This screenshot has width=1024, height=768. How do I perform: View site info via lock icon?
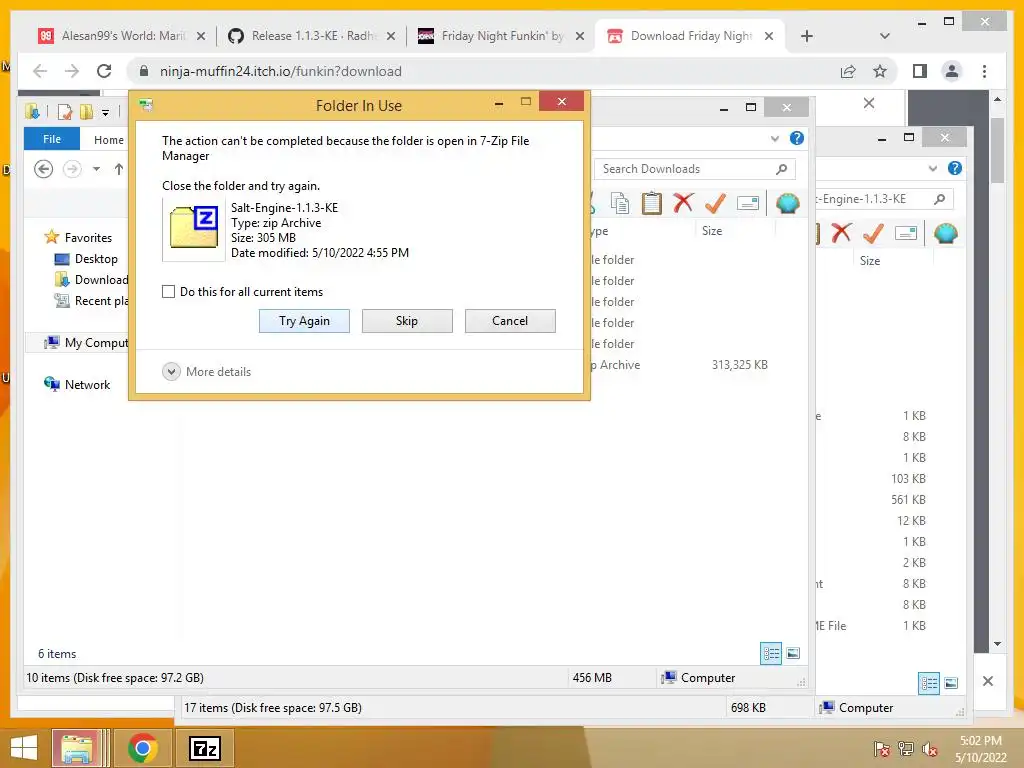pos(144,71)
